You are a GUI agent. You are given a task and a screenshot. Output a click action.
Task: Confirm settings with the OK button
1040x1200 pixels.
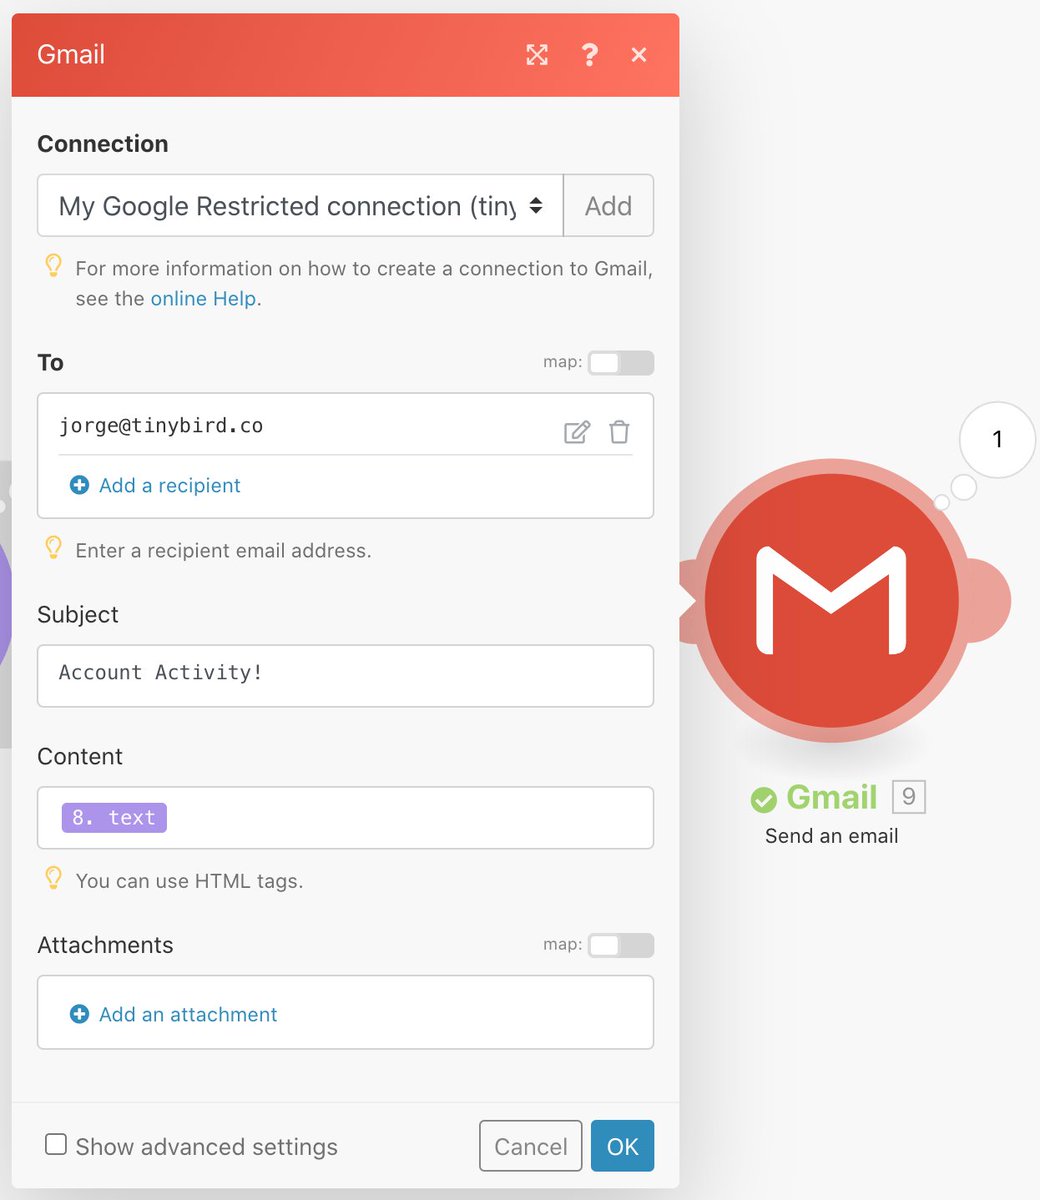(622, 1146)
